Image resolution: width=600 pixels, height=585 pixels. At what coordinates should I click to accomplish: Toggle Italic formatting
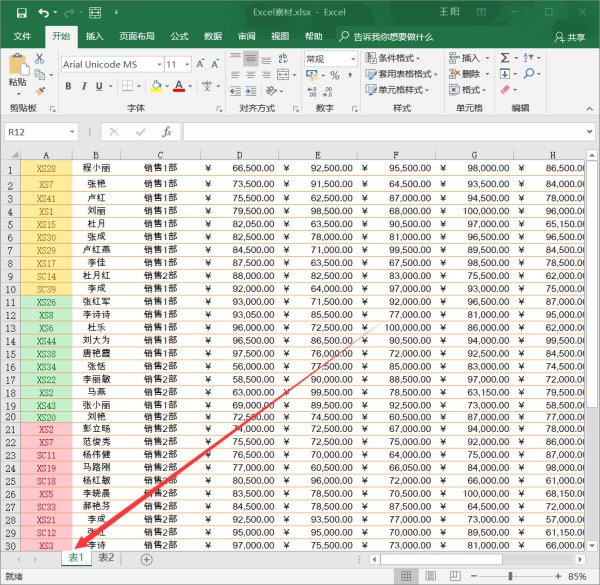[83, 86]
